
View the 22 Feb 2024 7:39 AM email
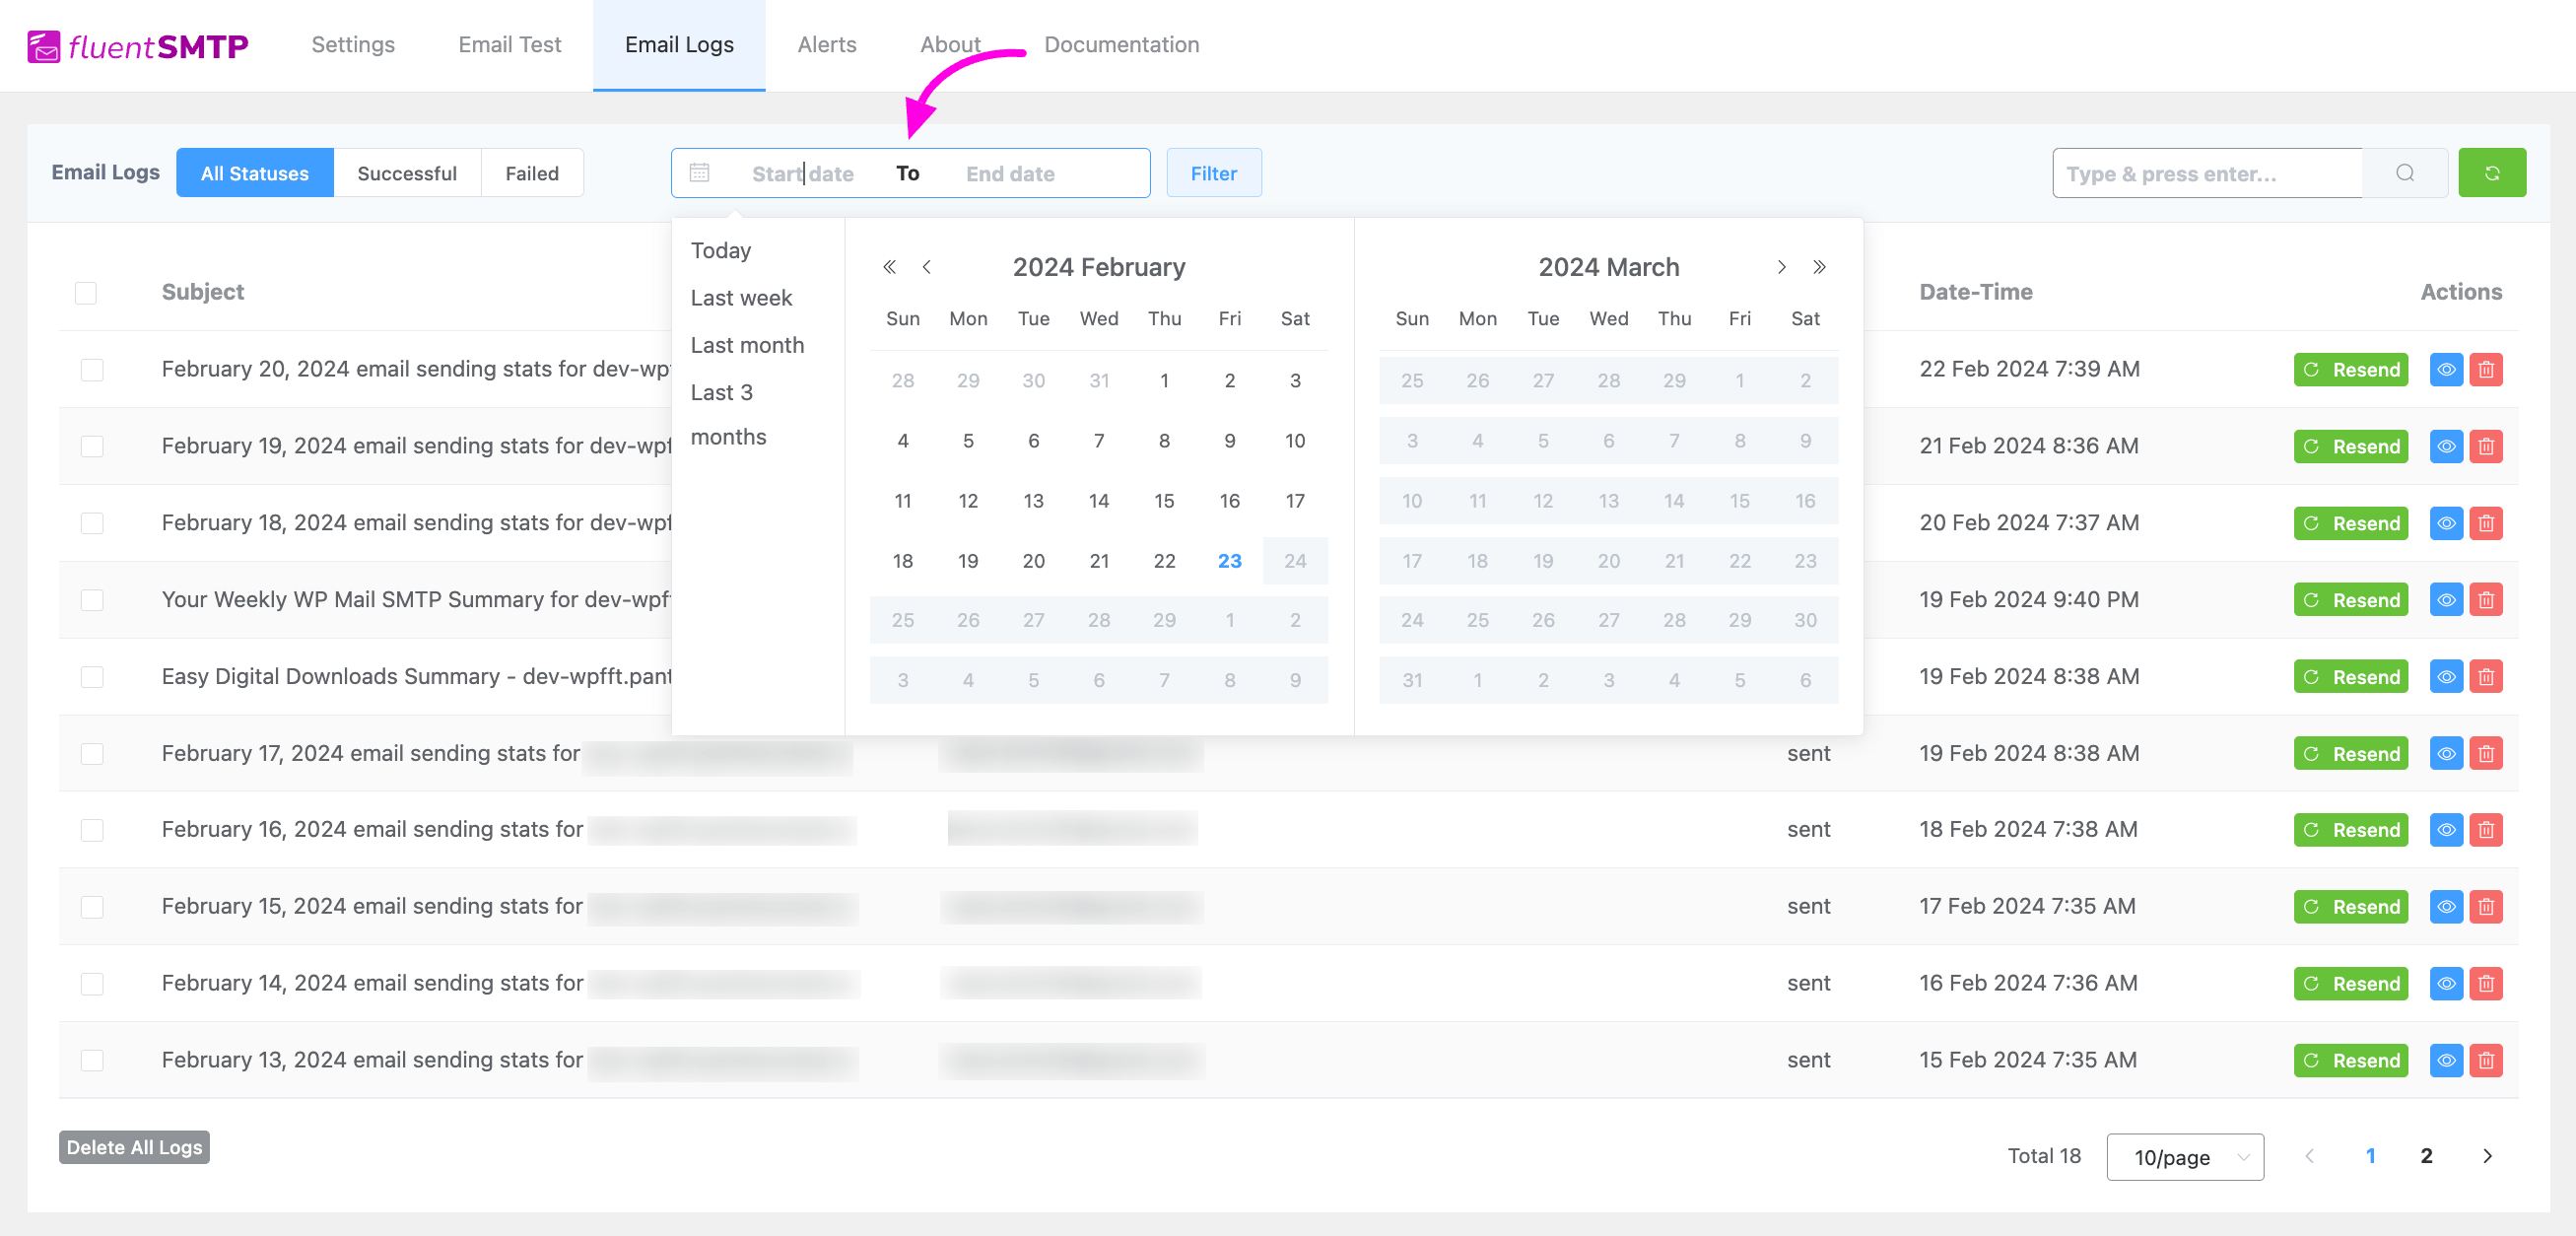point(2445,369)
